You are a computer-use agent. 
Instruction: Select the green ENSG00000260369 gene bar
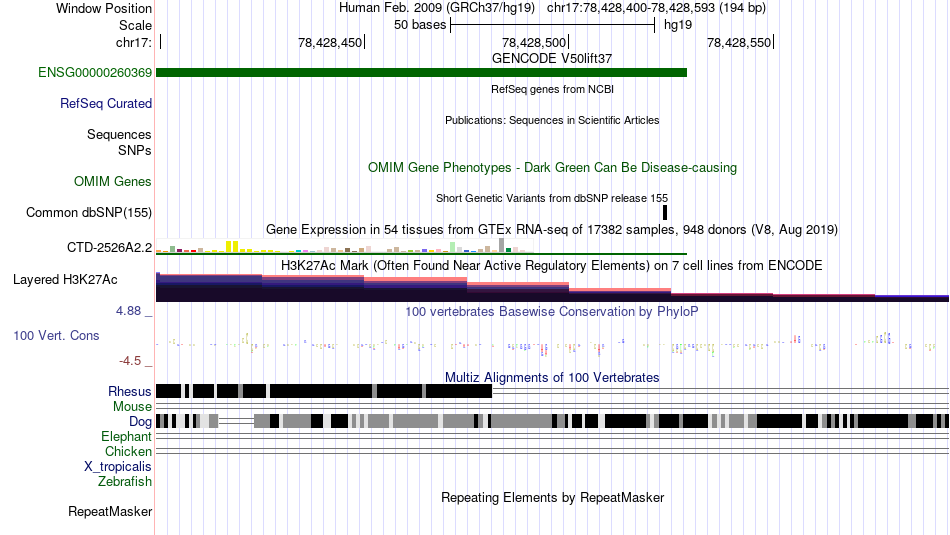[422, 73]
